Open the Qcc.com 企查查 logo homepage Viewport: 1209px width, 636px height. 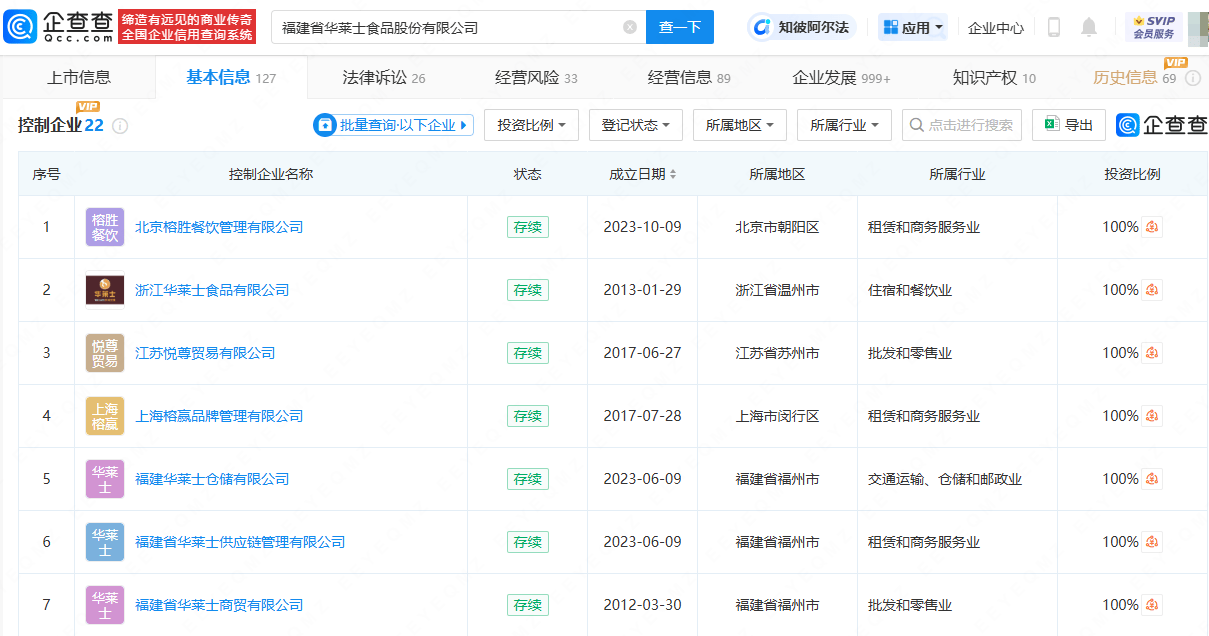tap(59, 27)
